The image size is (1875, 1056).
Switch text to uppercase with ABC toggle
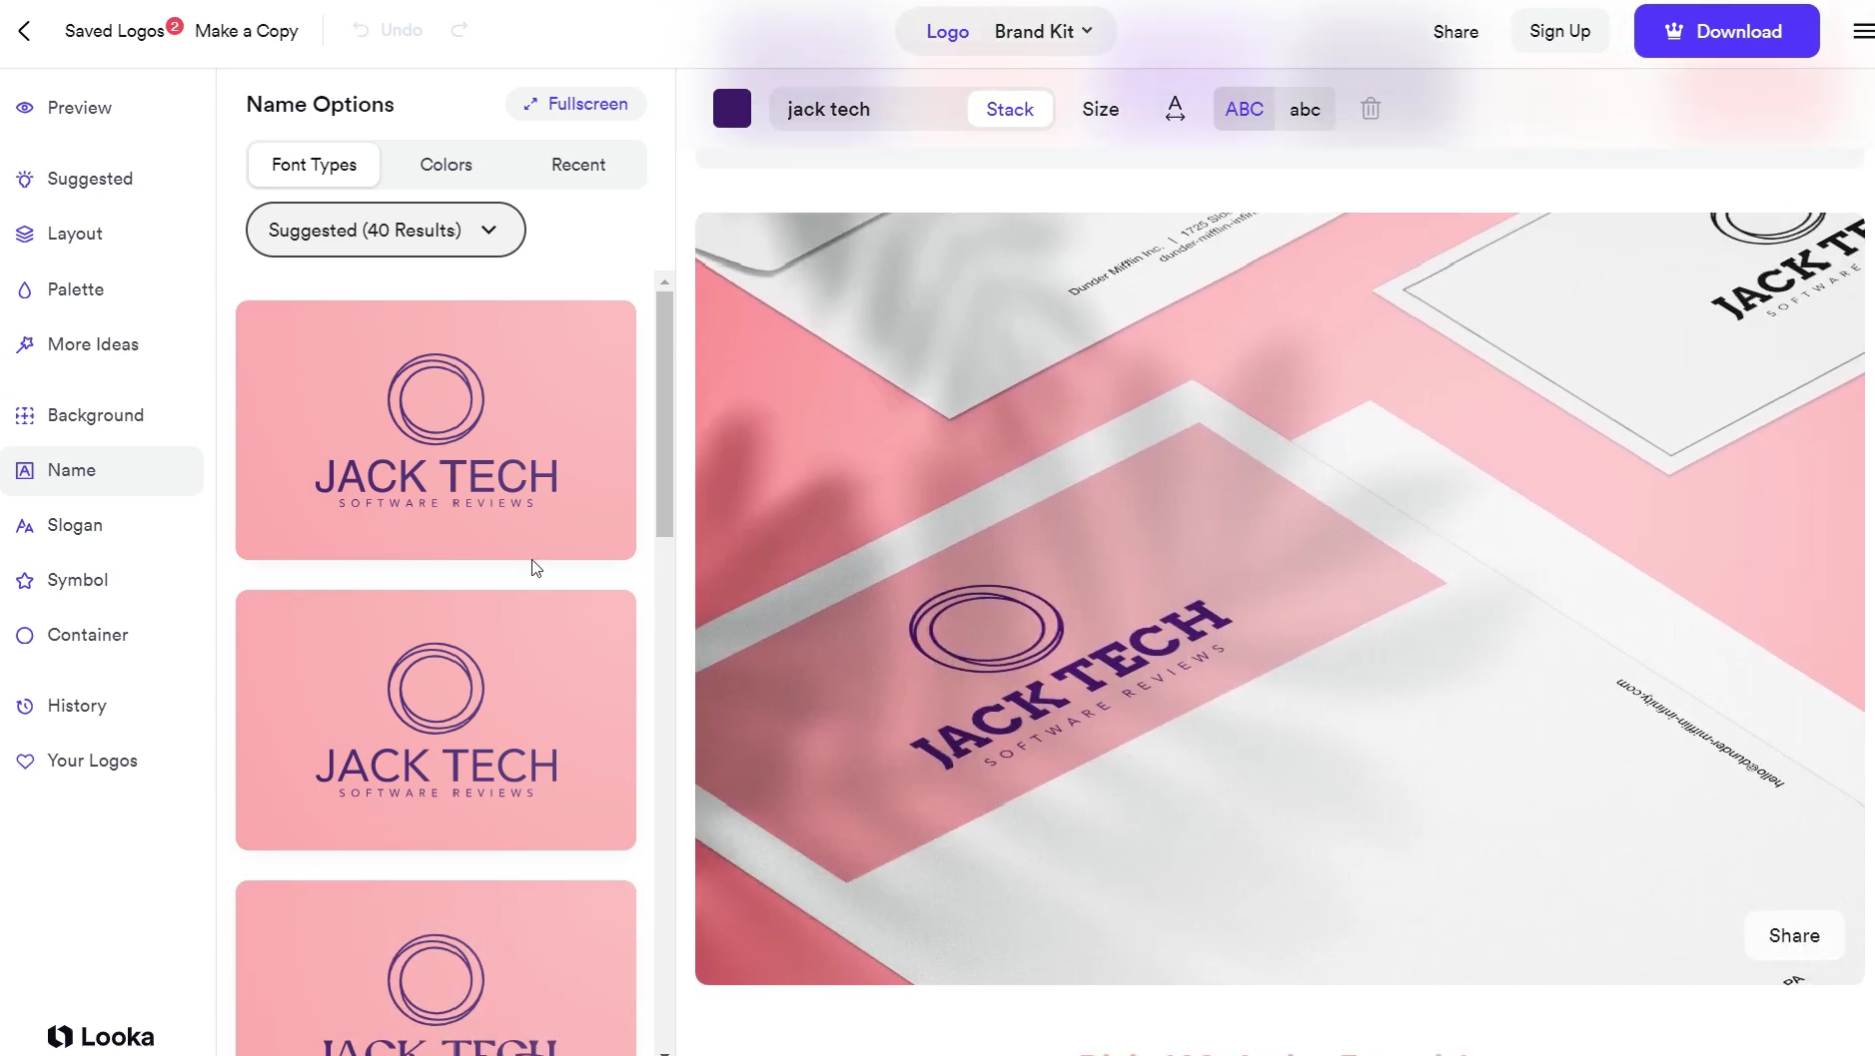(x=1243, y=108)
